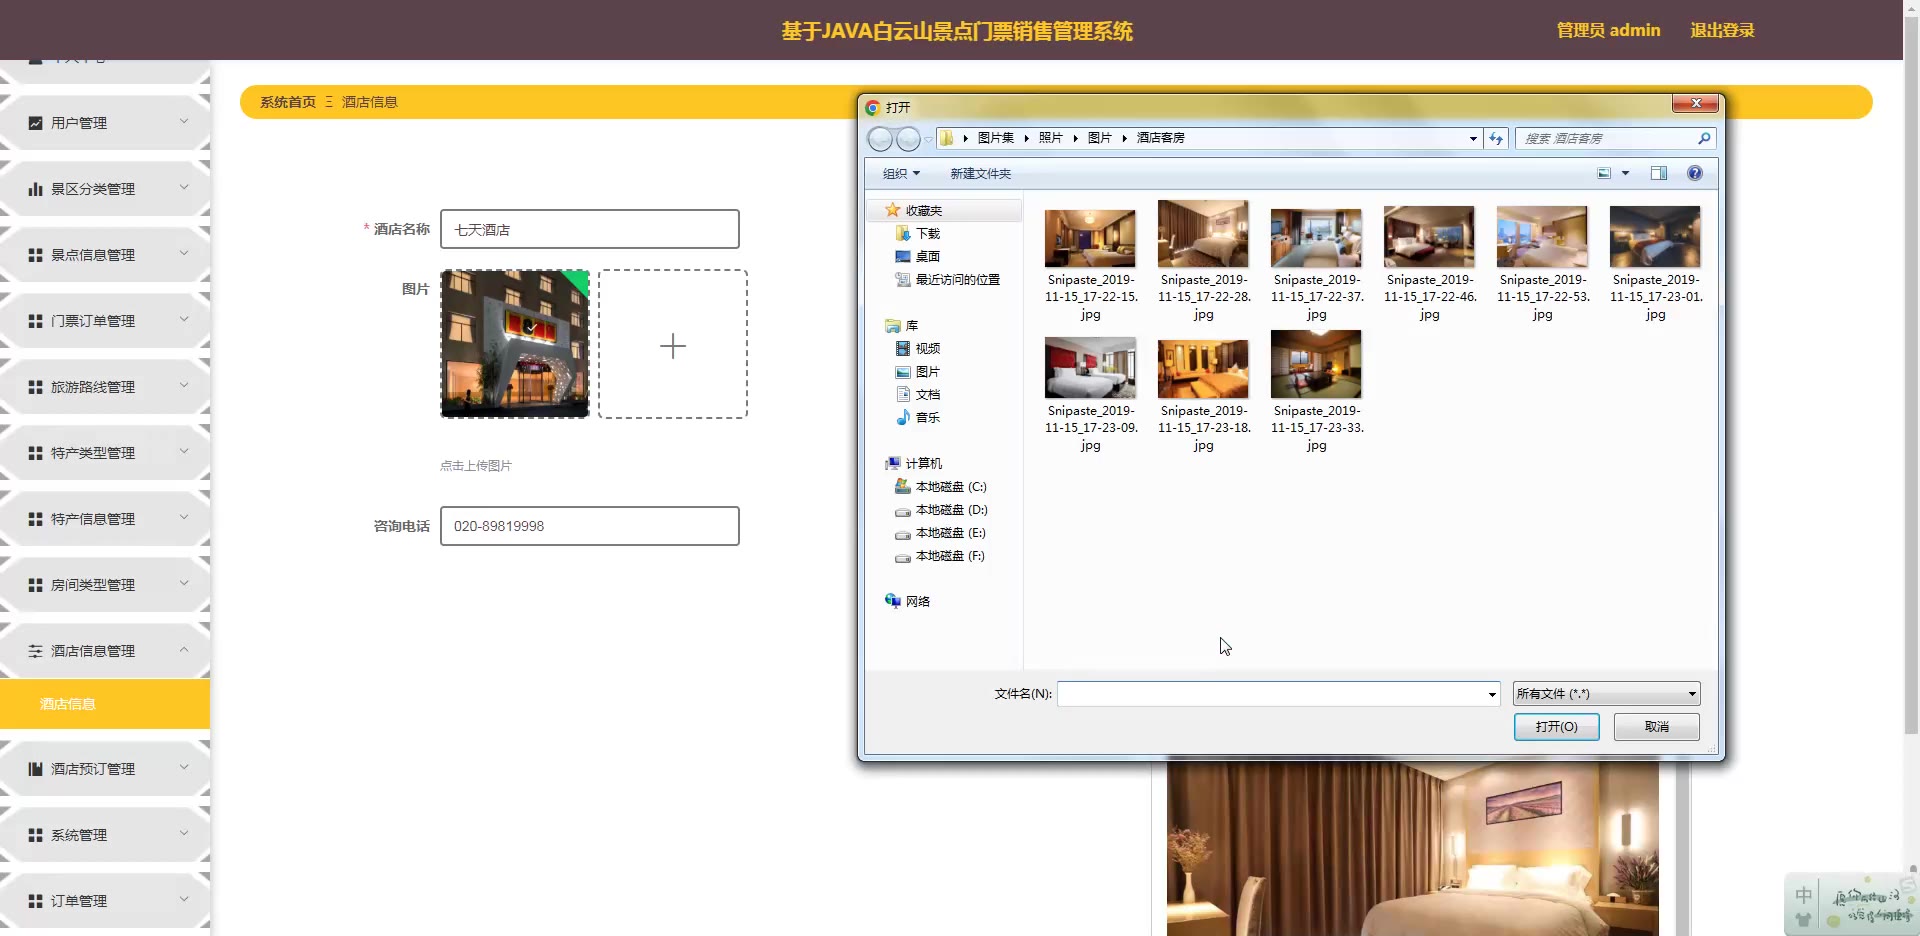Select the Favorites star folder
The height and width of the screenshot is (936, 1920).
click(x=915, y=210)
